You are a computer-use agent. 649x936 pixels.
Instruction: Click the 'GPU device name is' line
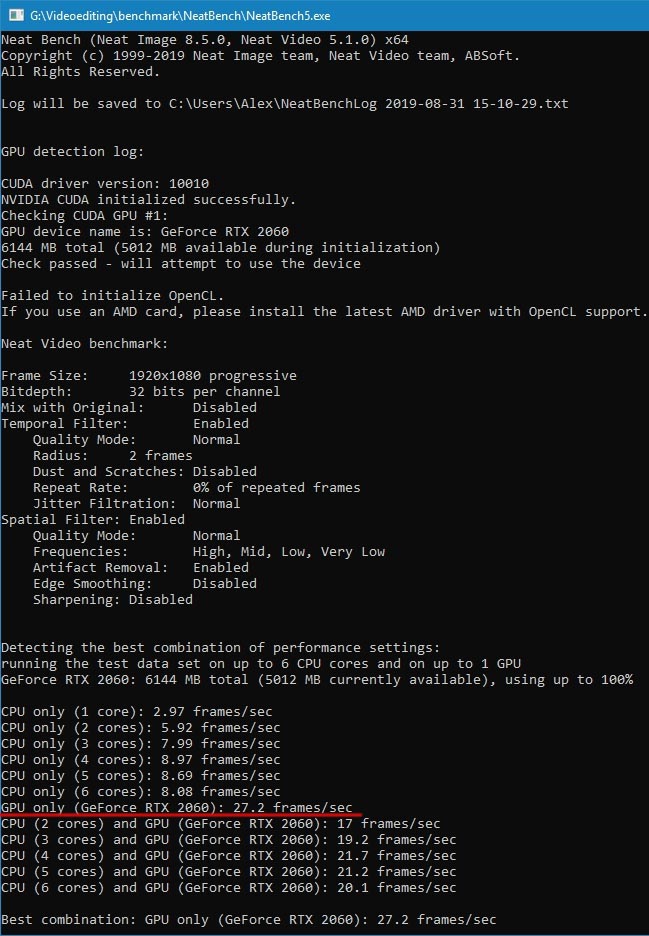(x=145, y=231)
